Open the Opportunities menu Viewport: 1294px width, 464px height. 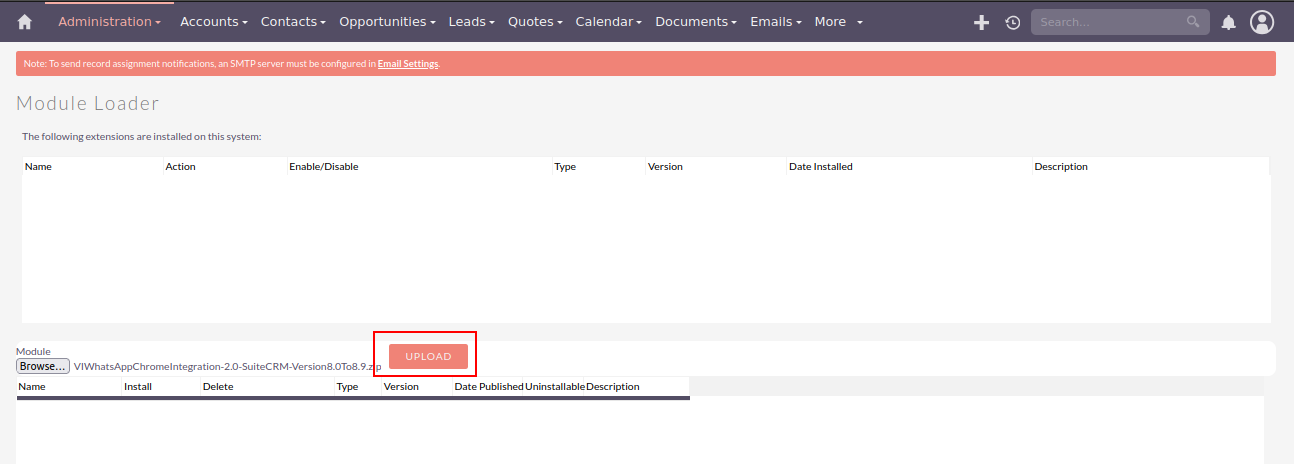click(x=387, y=21)
